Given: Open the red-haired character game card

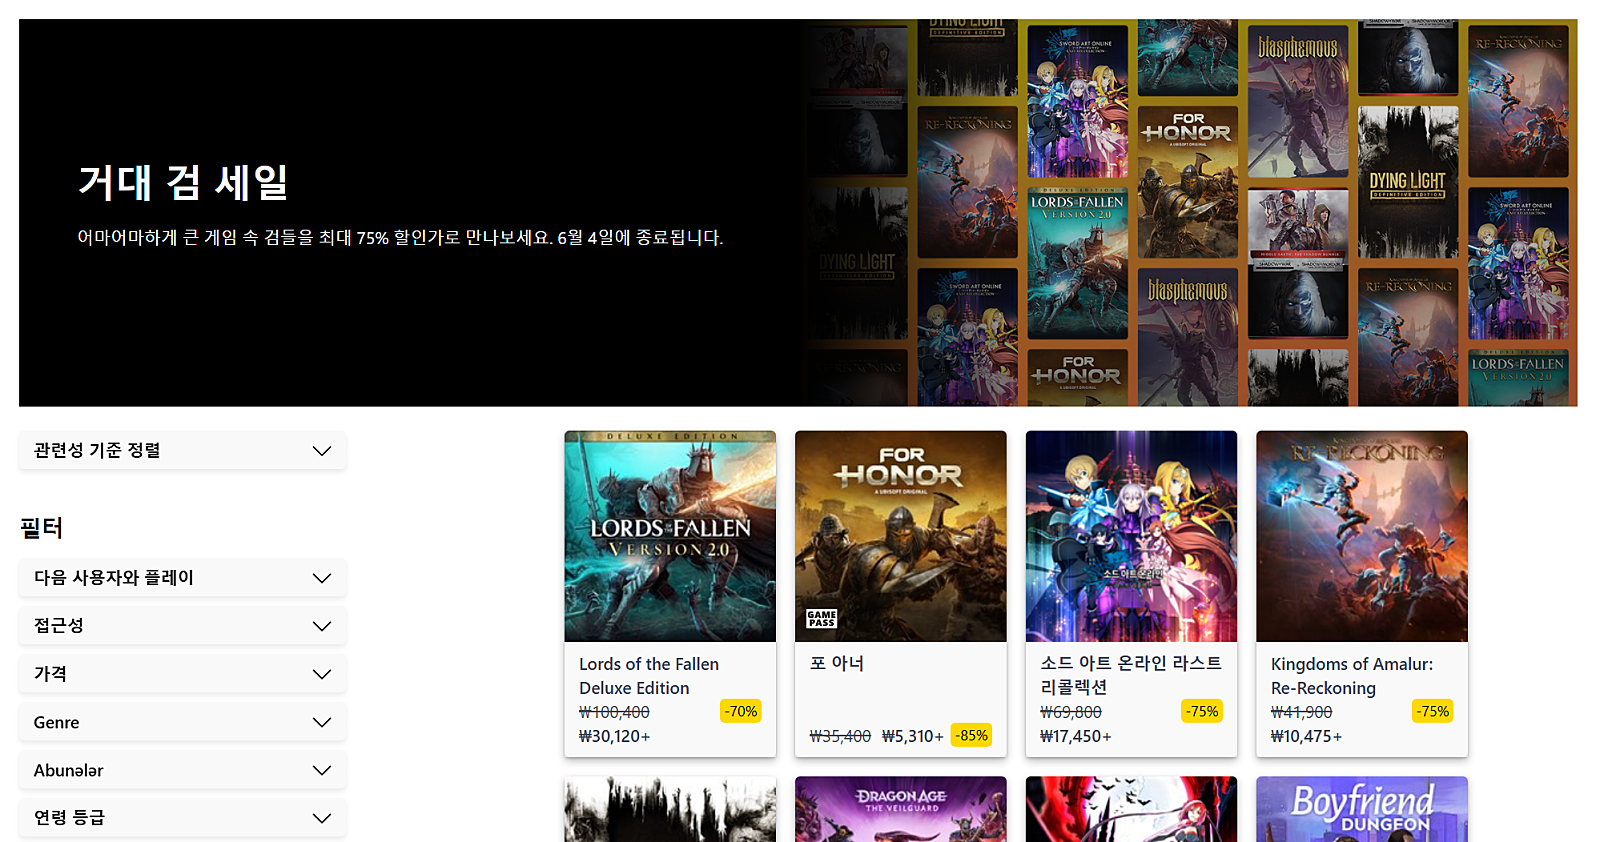Looking at the screenshot, I should click(1132, 809).
